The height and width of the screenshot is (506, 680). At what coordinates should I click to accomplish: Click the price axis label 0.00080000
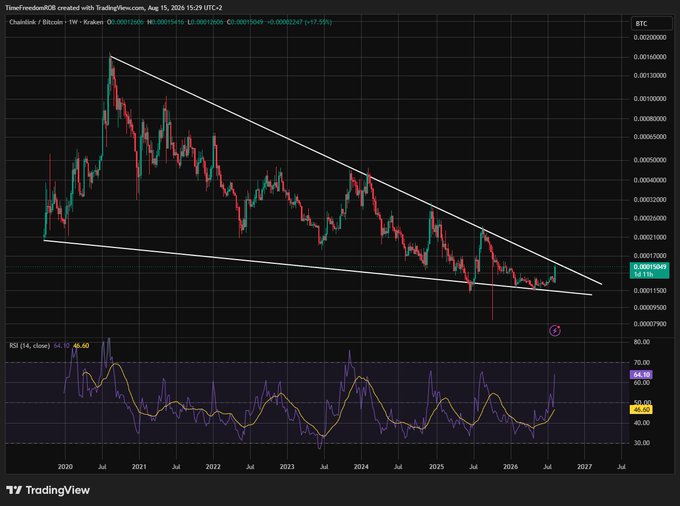[650, 118]
